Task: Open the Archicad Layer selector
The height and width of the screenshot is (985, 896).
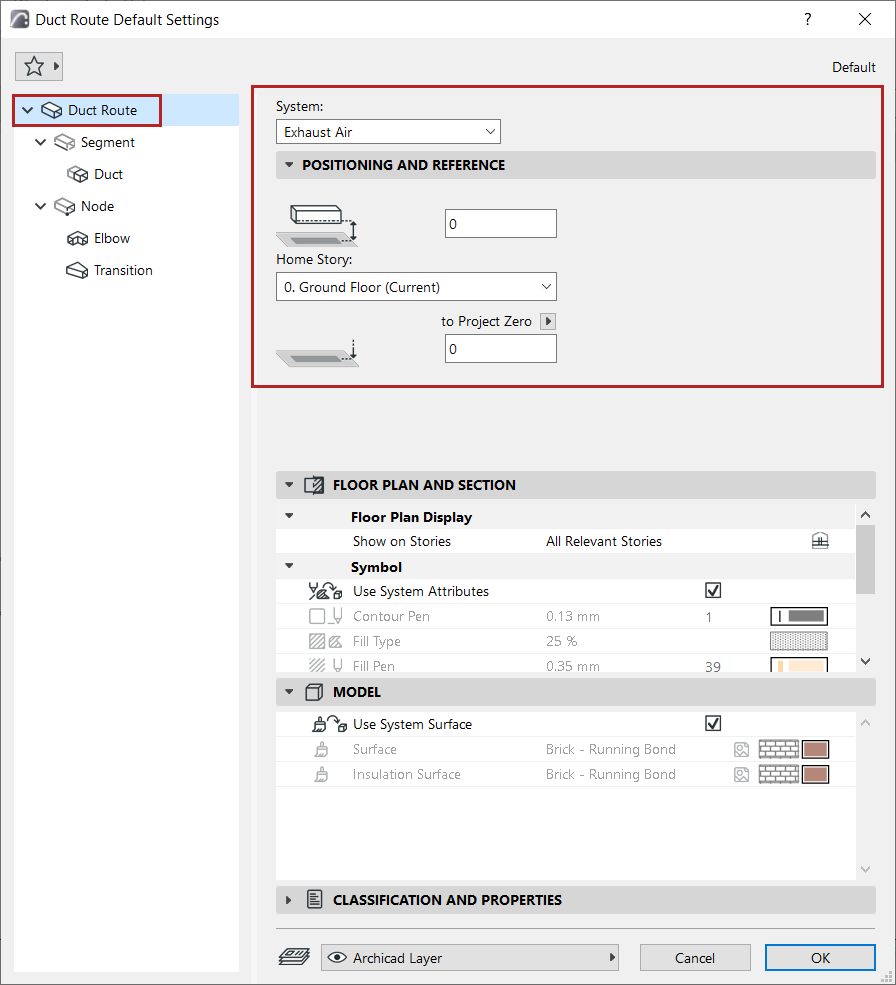Action: click(x=470, y=958)
